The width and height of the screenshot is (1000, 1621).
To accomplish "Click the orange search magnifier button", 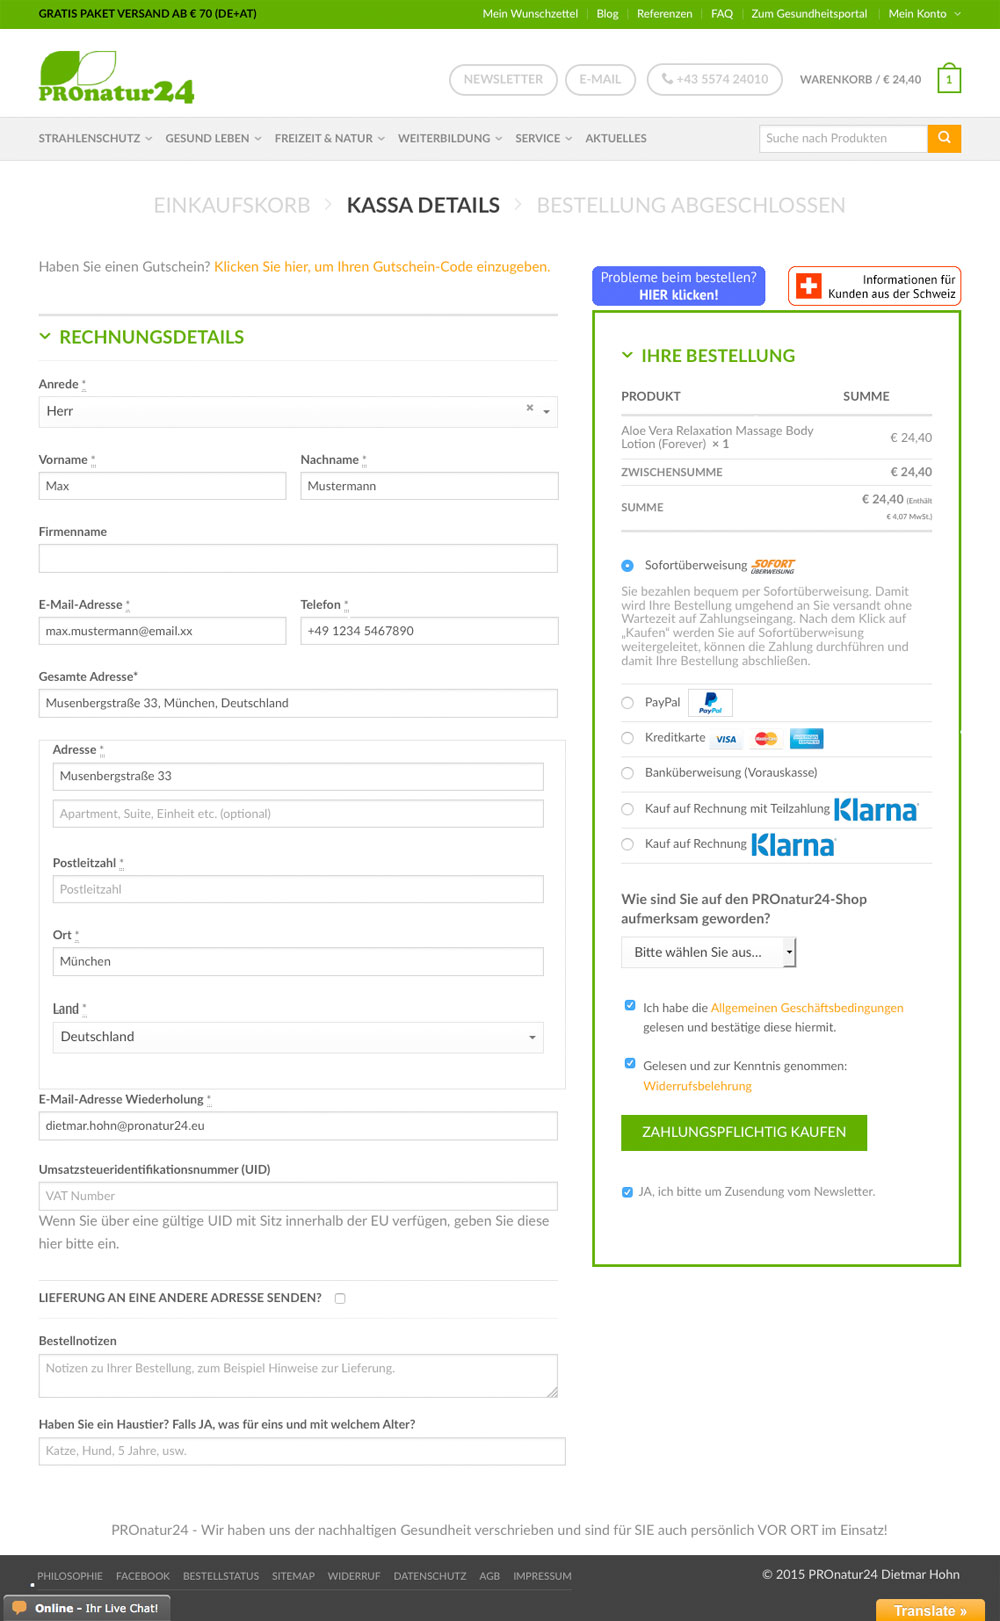I will click(944, 138).
